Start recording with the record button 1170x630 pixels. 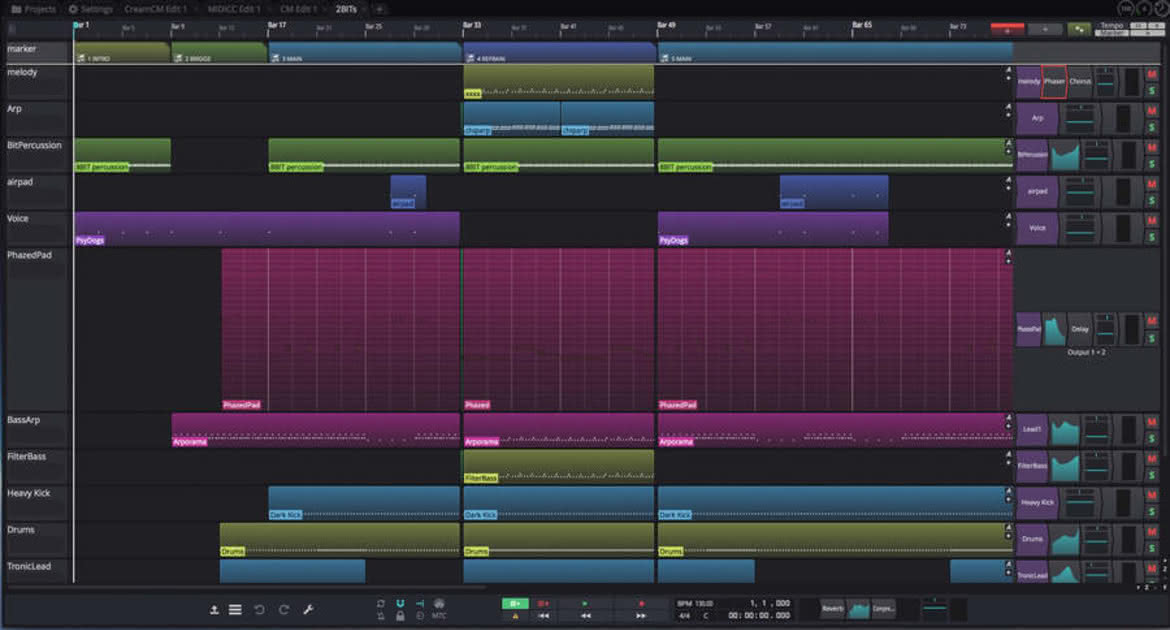pos(641,603)
